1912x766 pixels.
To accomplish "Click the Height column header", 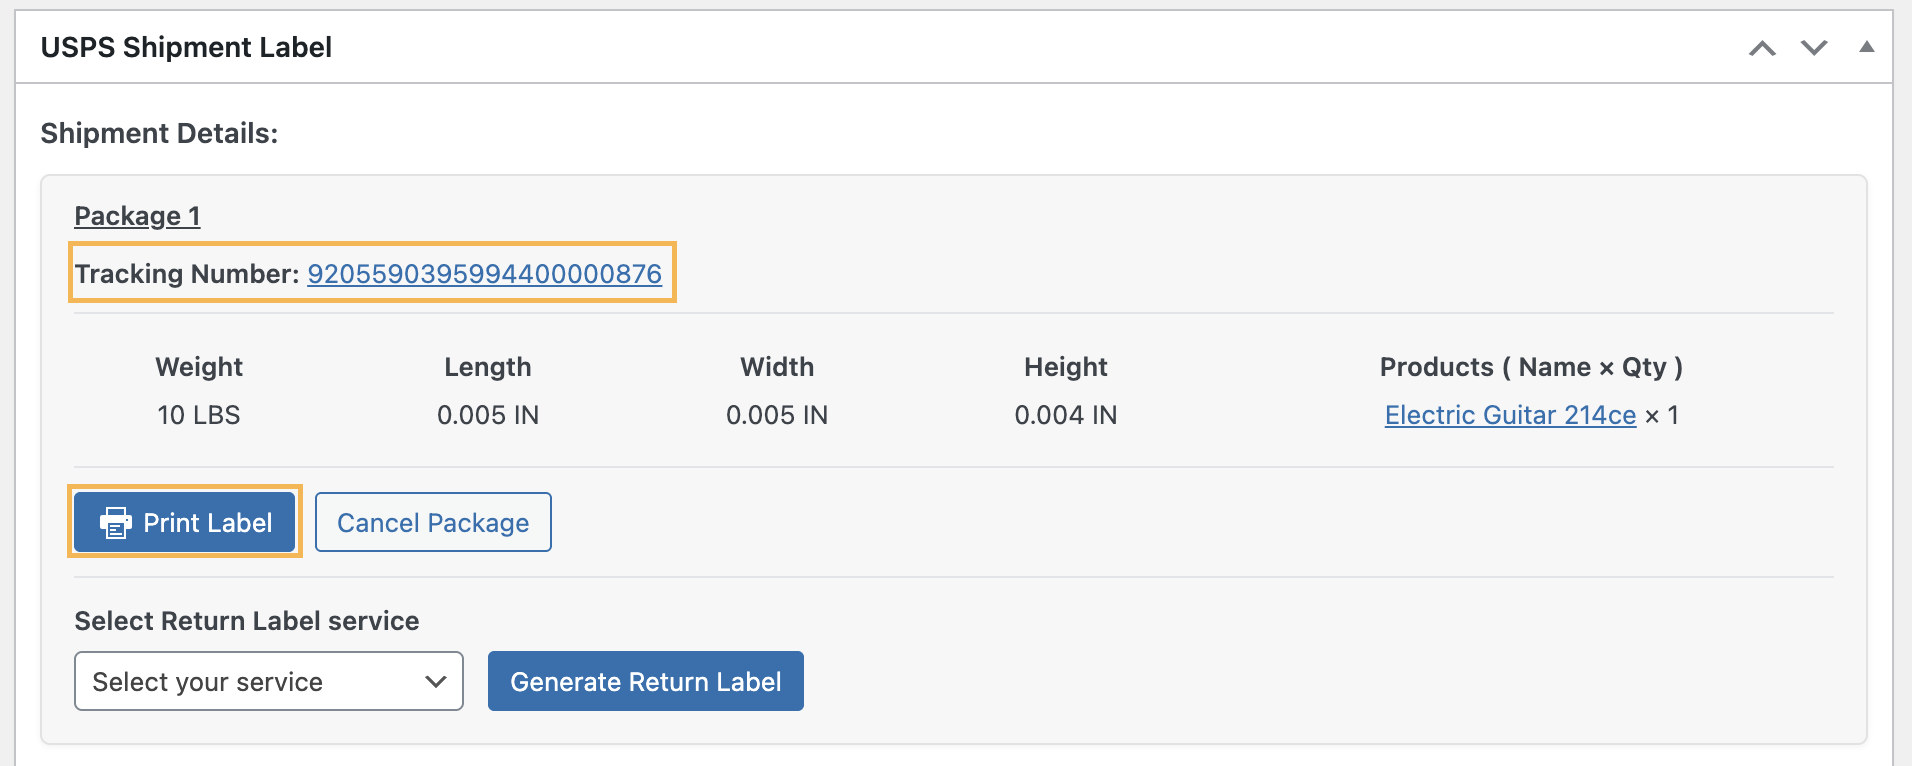I will tap(1065, 367).
